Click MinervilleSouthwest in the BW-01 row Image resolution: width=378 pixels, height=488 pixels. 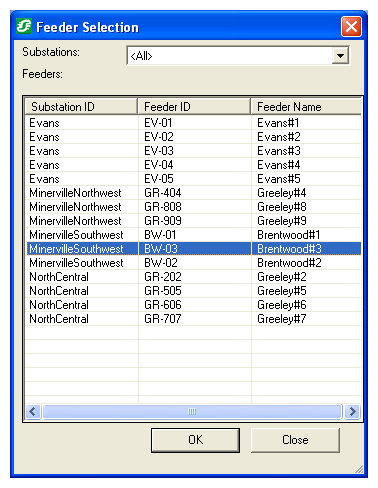[x=76, y=235]
